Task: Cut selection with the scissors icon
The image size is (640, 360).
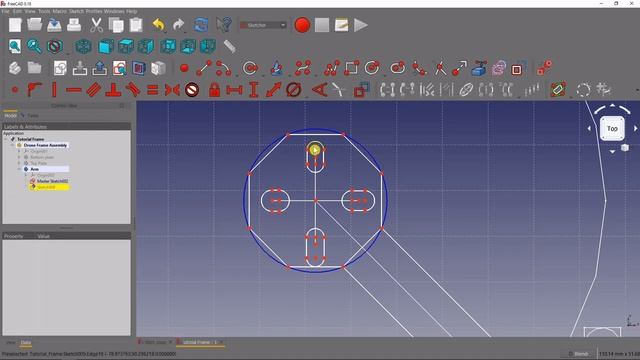Action: (96, 25)
